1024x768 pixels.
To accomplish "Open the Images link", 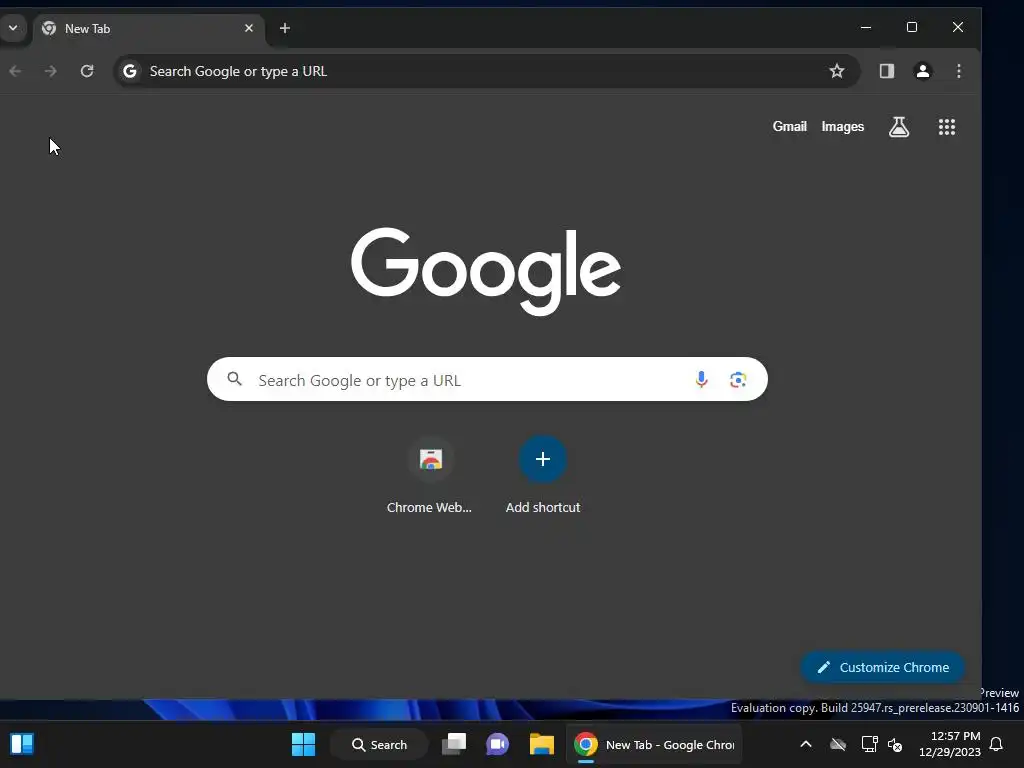I will tap(842, 127).
